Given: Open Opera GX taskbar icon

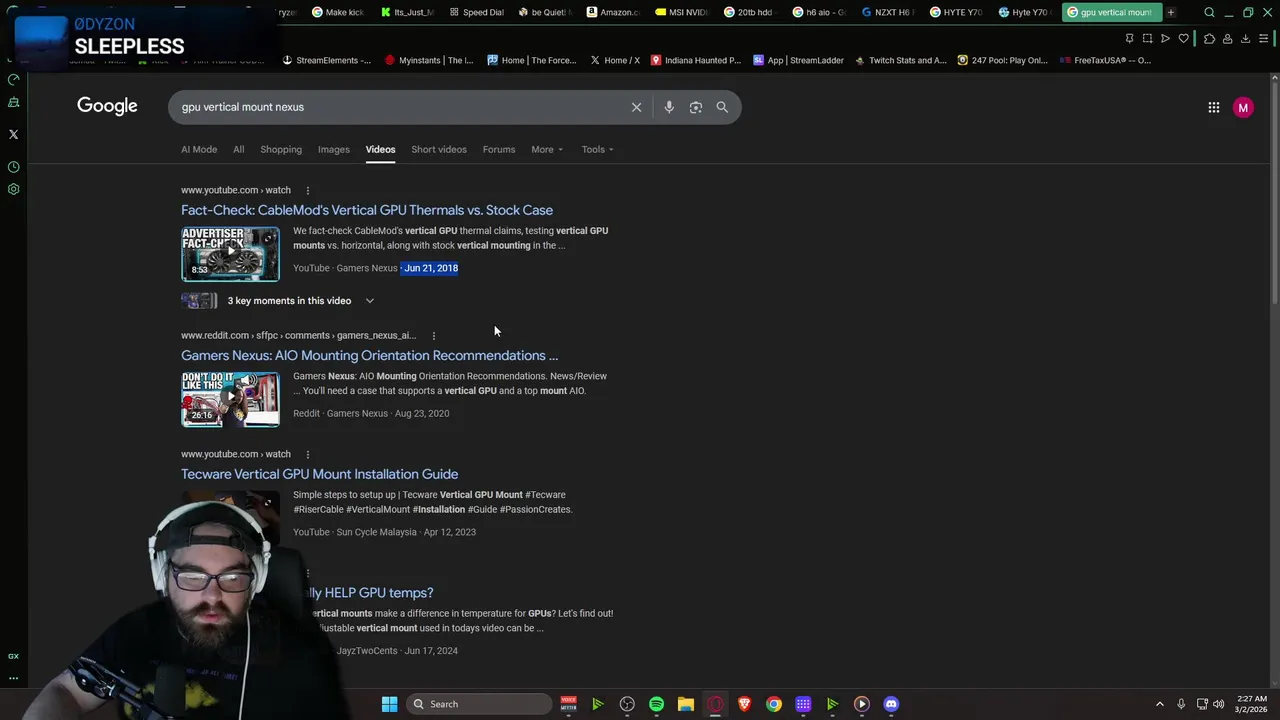Looking at the screenshot, I should pos(715,704).
